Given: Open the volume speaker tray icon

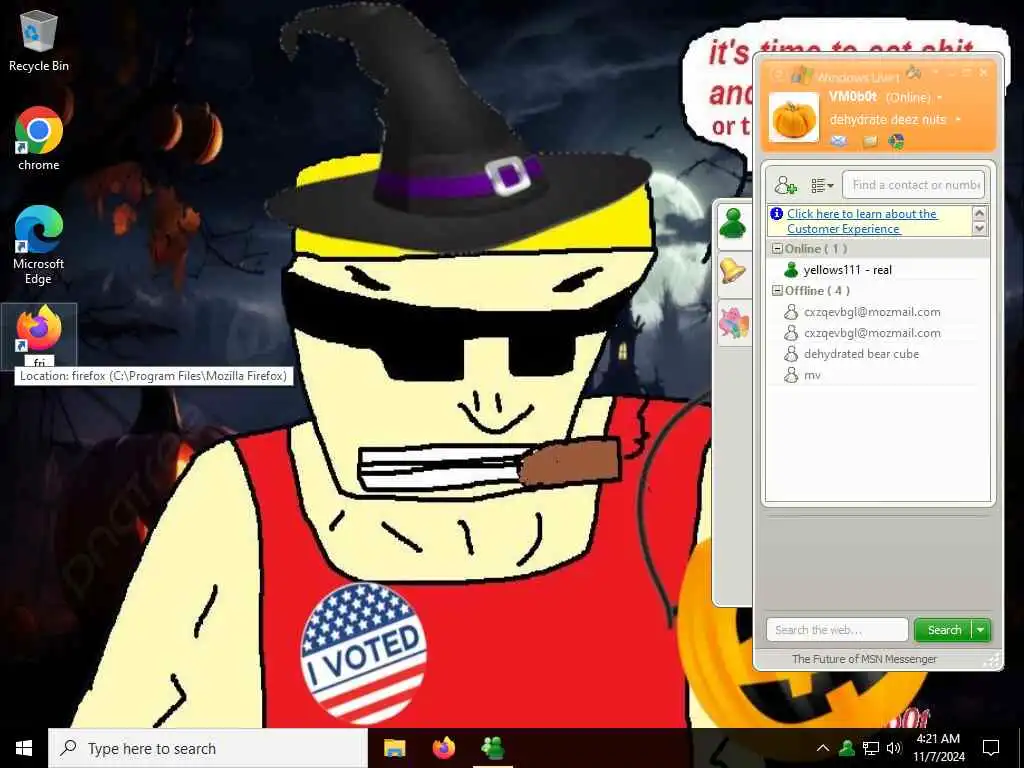Looking at the screenshot, I should pyautogui.click(x=894, y=748).
